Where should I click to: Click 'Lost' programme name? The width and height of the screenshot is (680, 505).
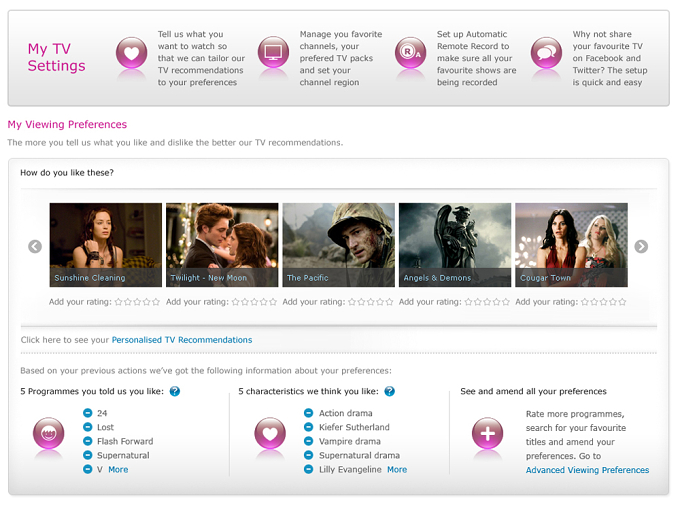click(105, 427)
